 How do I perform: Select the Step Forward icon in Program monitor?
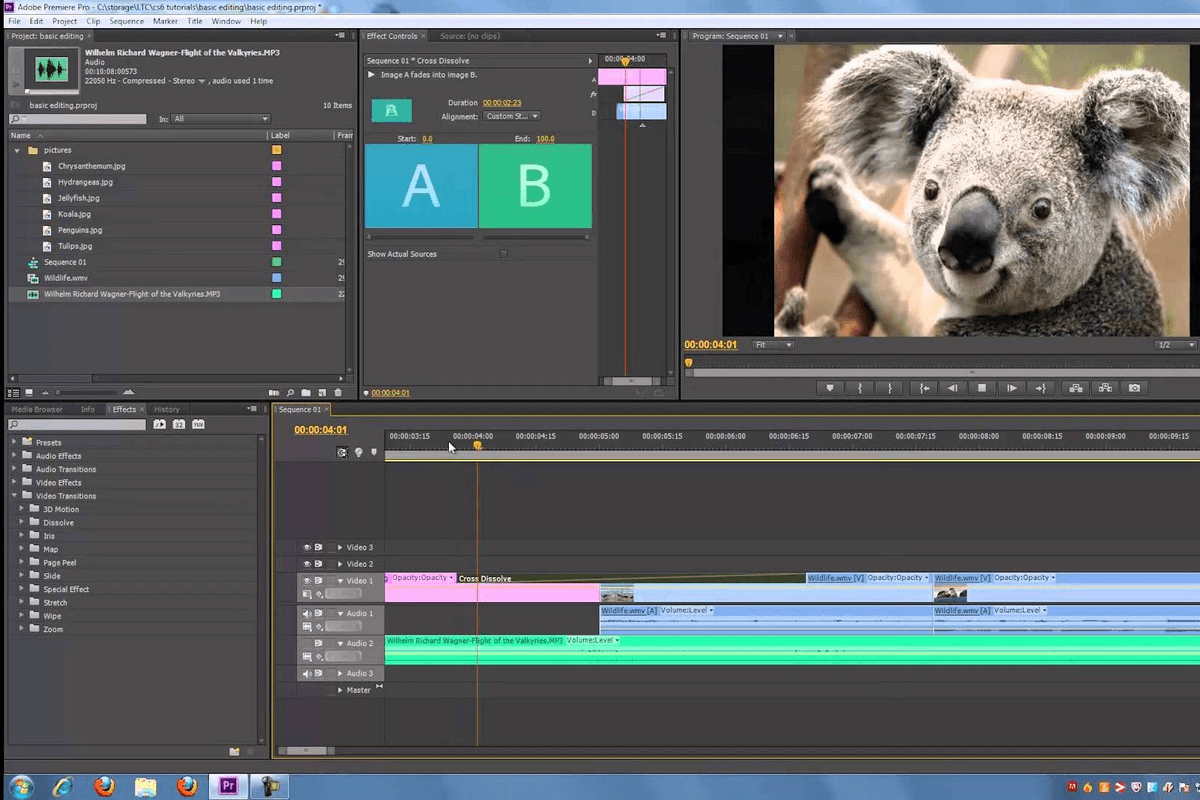[1013, 388]
